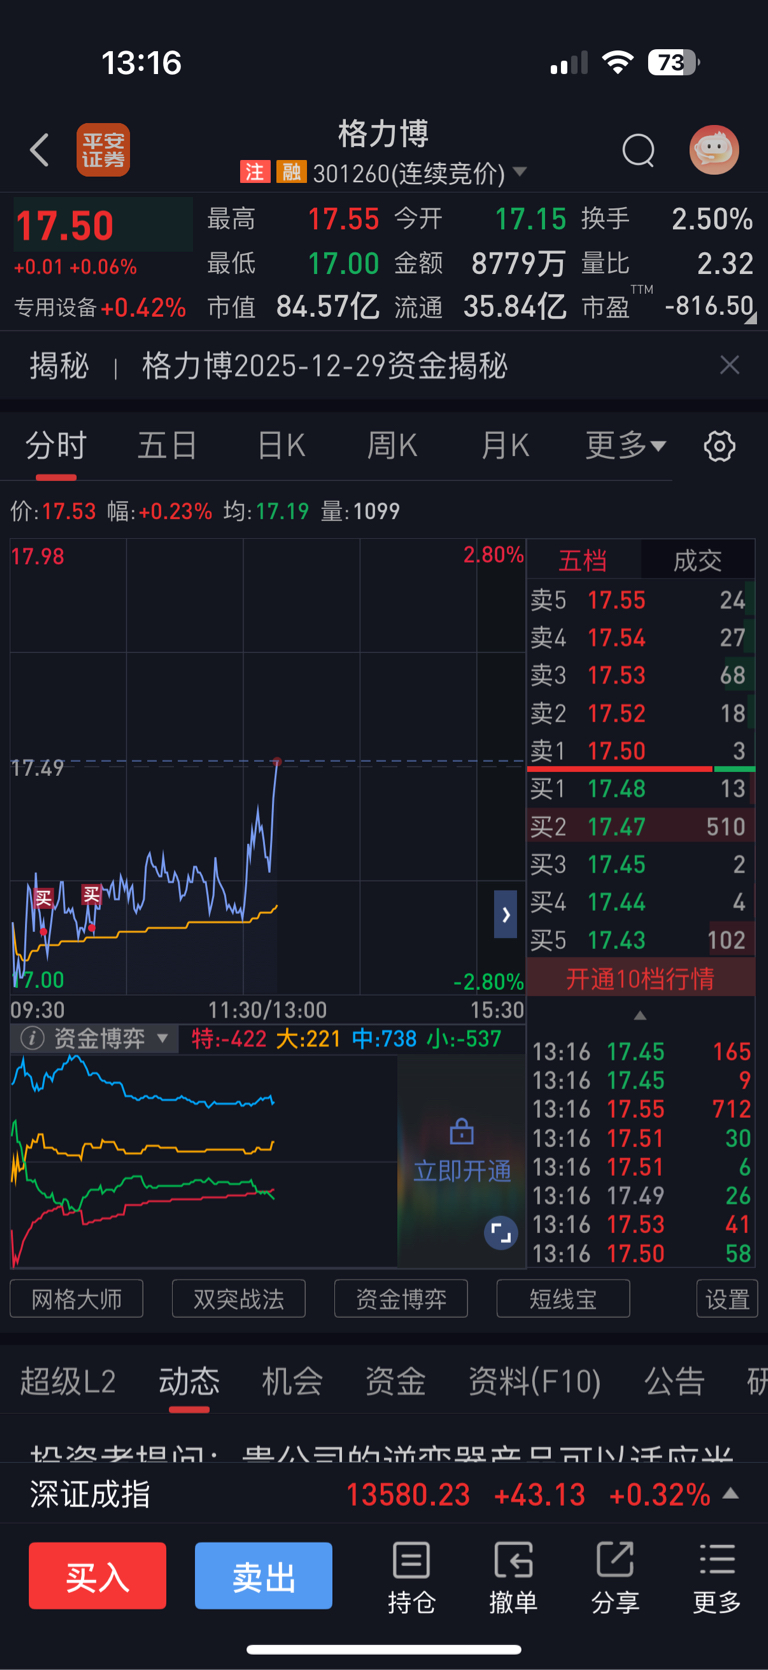Select the 网格大师 button
This screenshot has width=768, height=1670.
click(77, 1299)
